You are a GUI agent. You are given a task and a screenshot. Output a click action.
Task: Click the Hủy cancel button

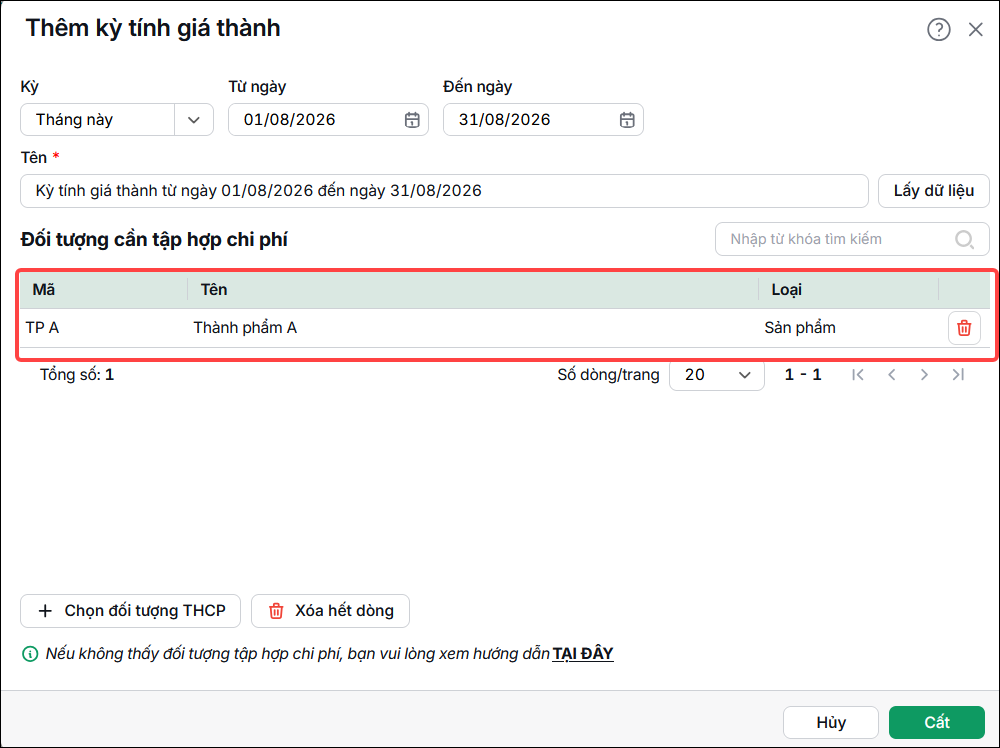(830, 722)
